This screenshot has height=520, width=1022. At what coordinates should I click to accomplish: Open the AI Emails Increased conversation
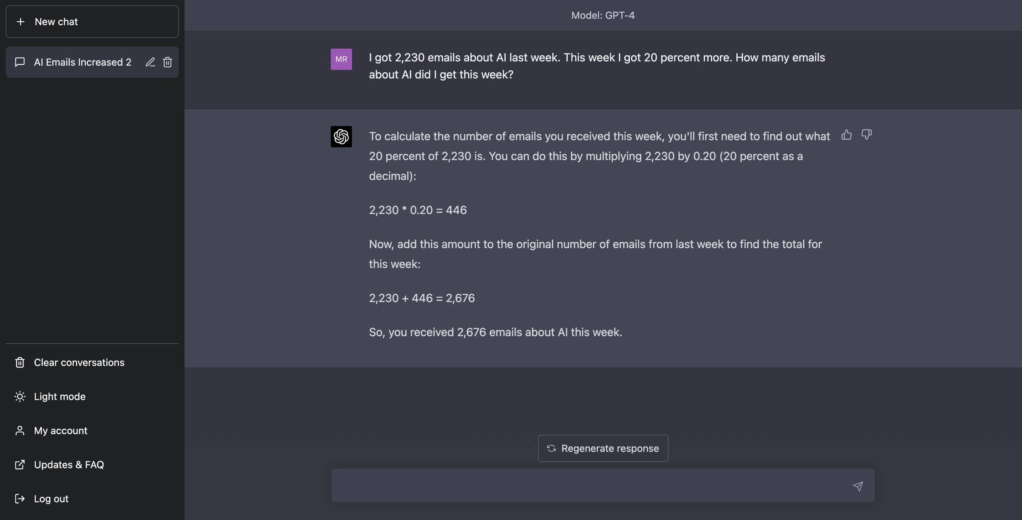[82, 62]
